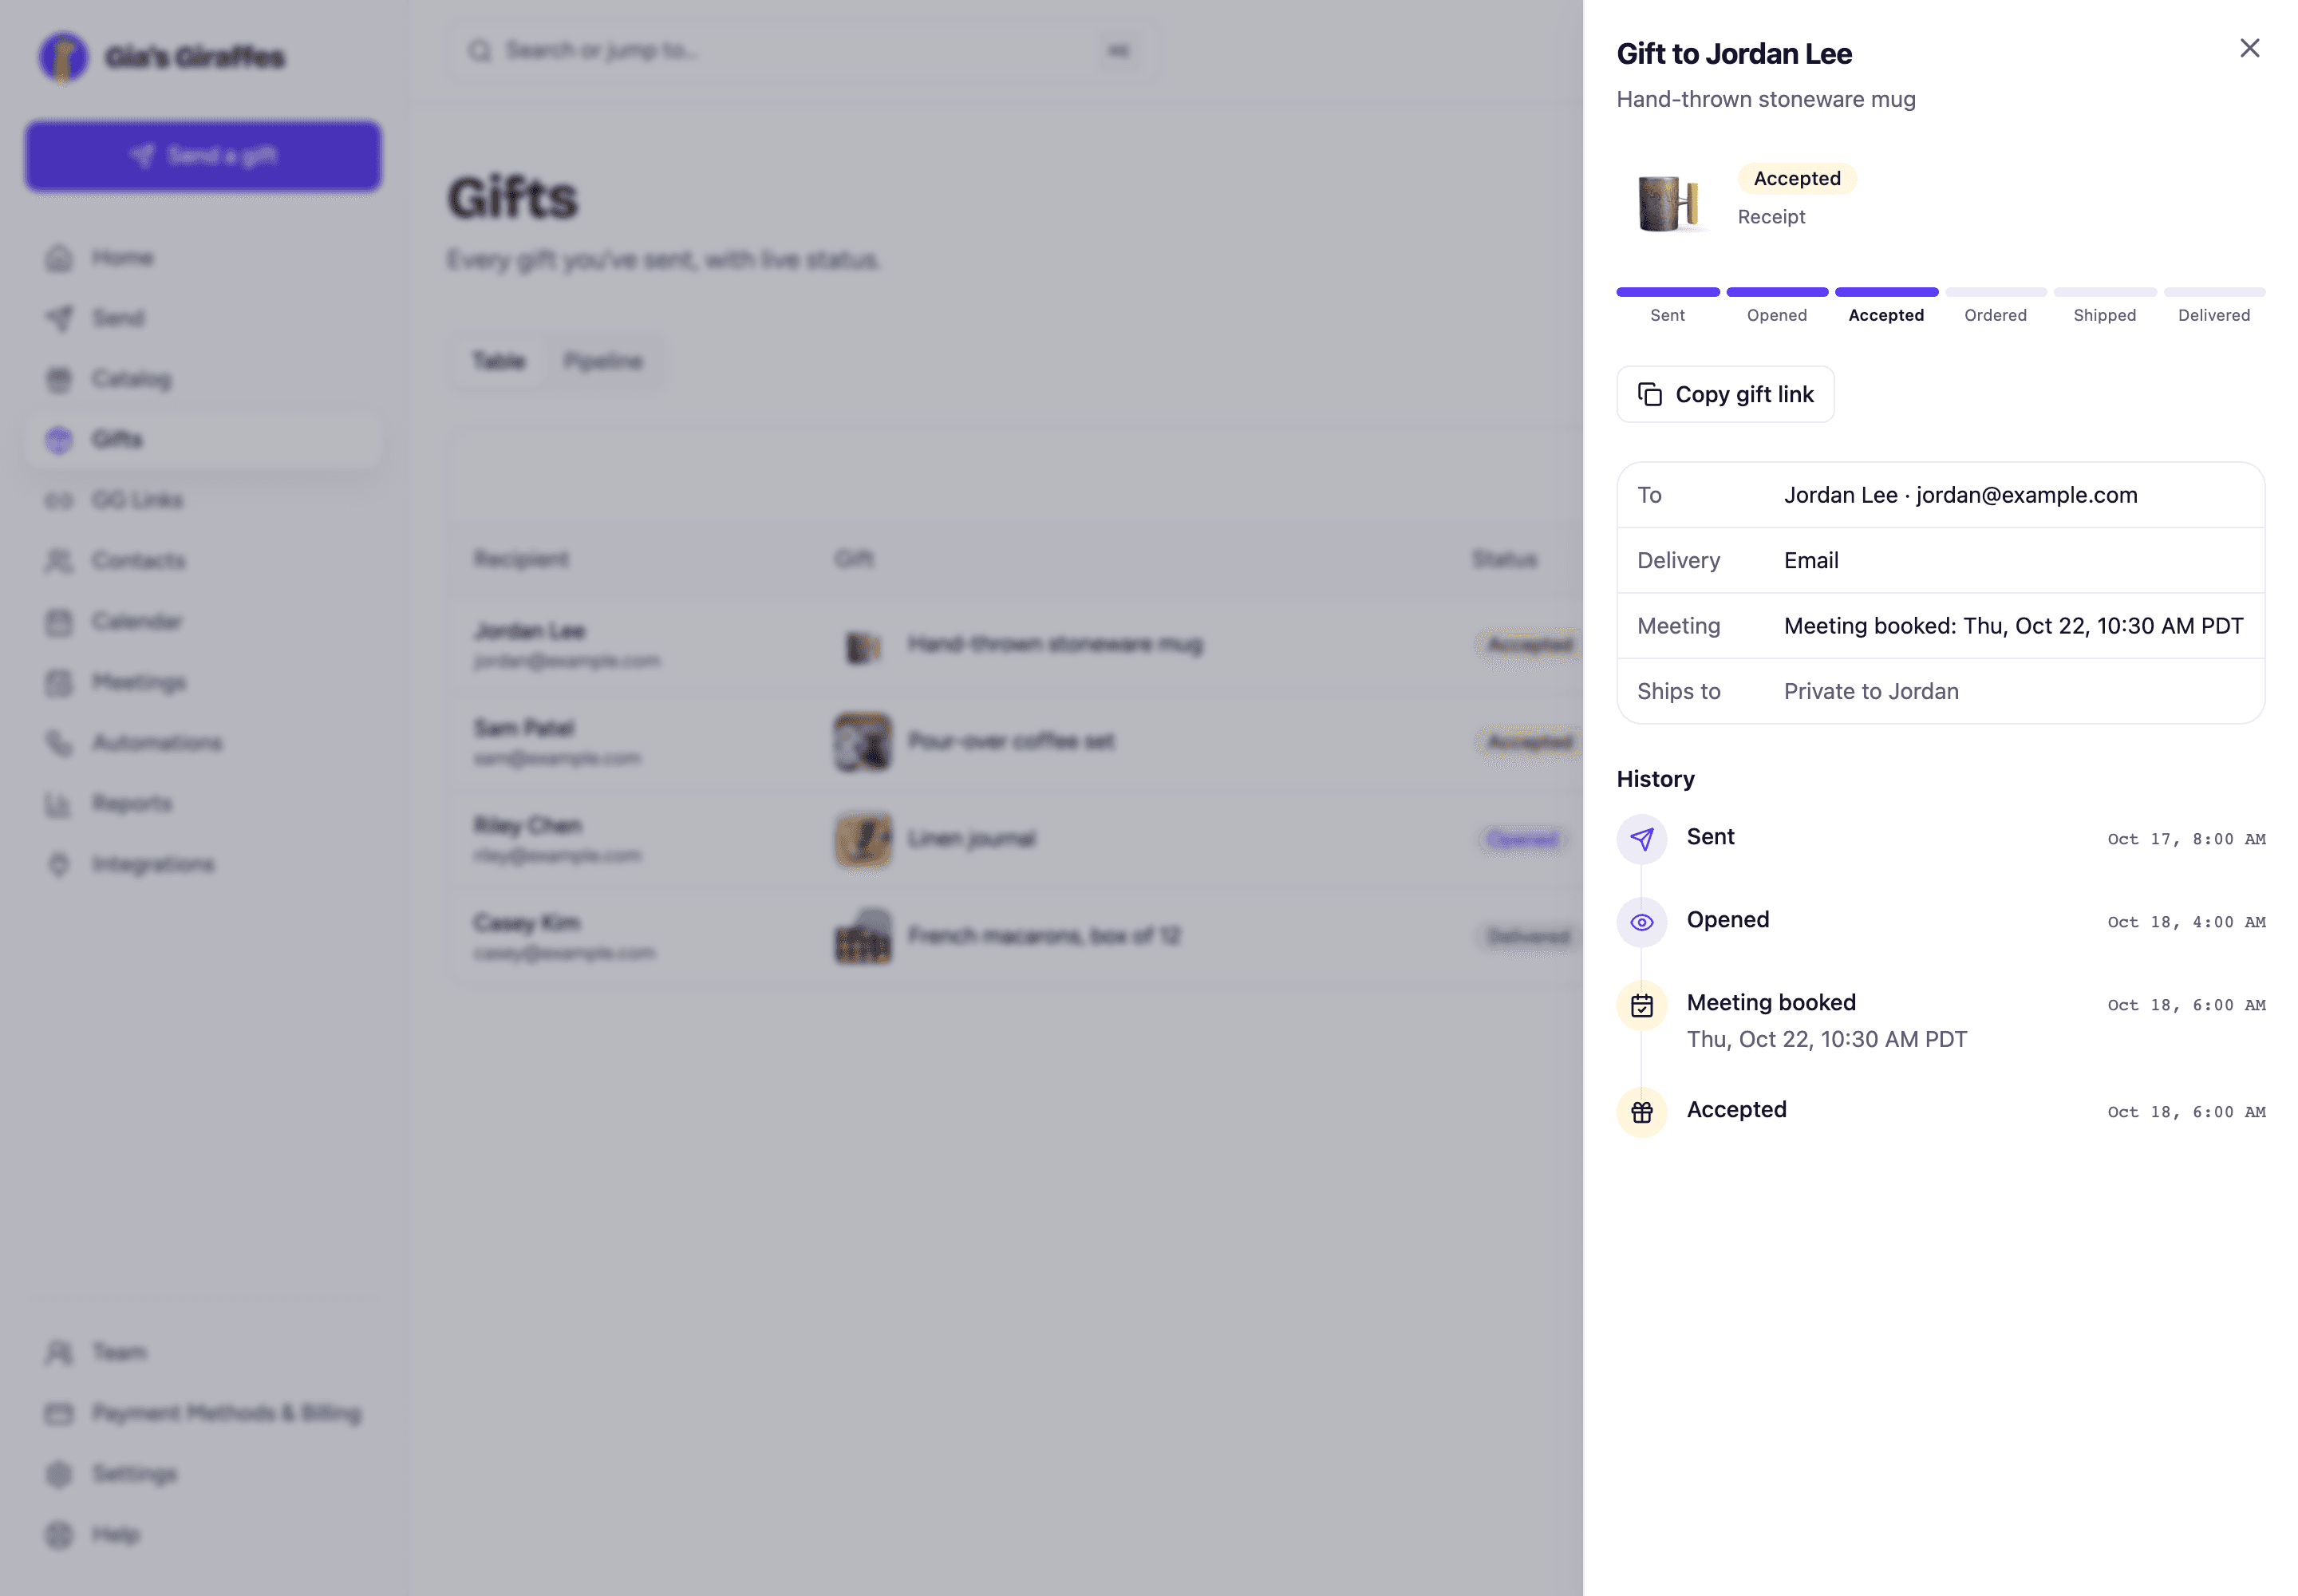
Task: Click the Gia's Giraffes logo
Action: point(62,57)
